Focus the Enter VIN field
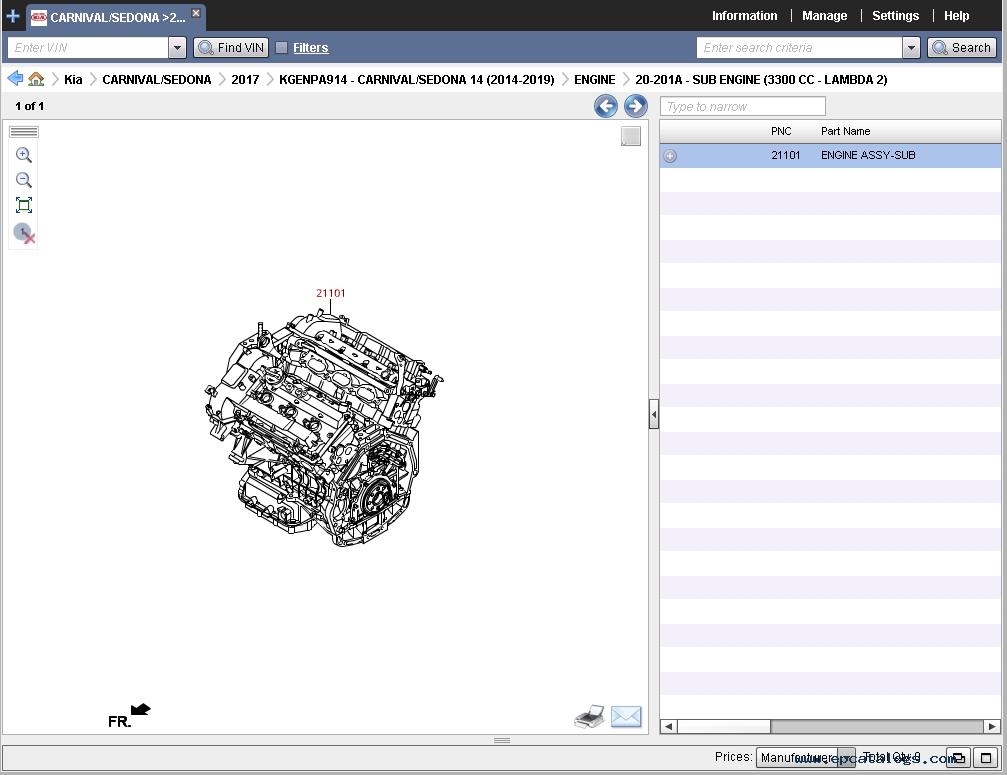Screen dimensions: 1007x775 click(88, 48)
